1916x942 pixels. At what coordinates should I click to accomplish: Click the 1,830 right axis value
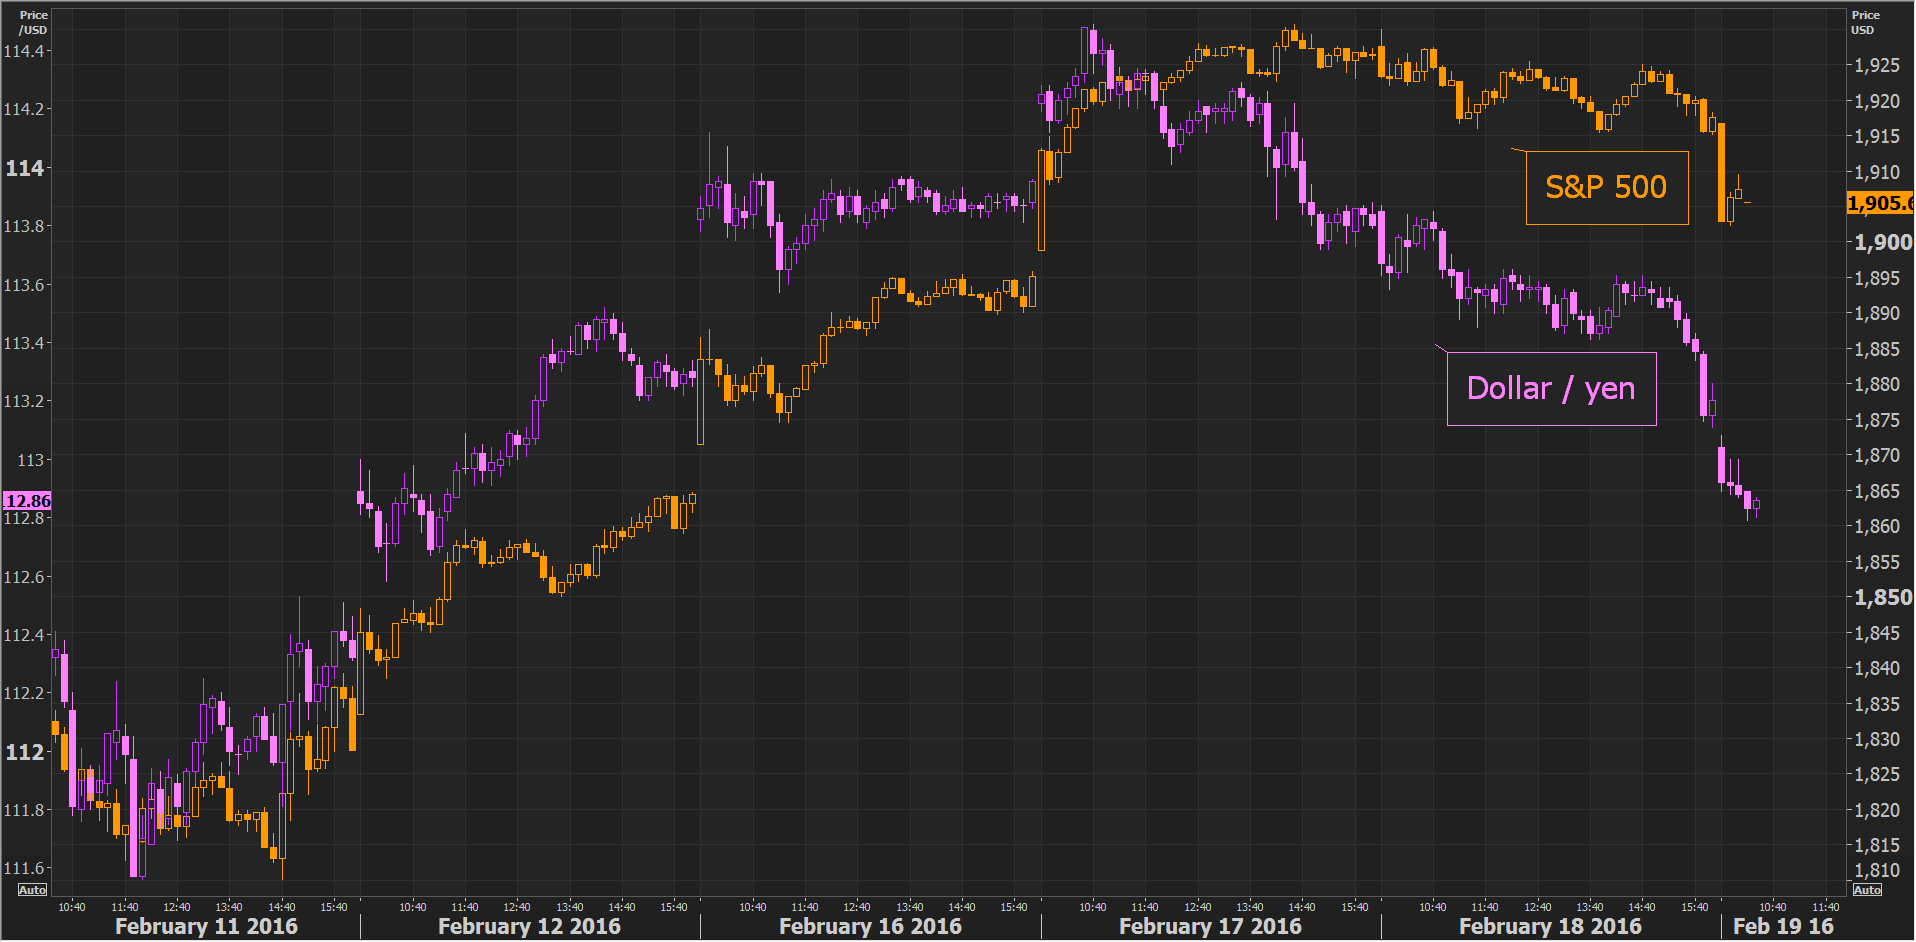click(x=1877, y=739)
